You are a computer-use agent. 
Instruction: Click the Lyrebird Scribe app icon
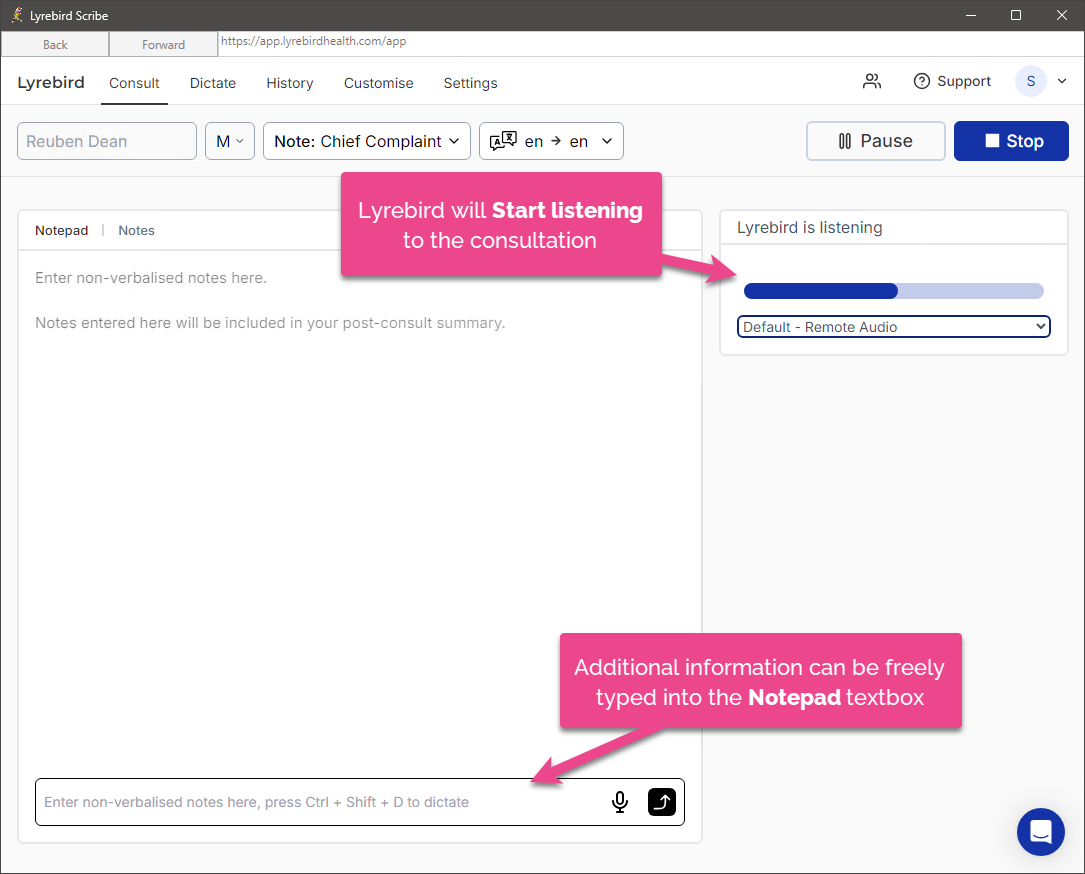pyautogui.click(x=17, y=15)
